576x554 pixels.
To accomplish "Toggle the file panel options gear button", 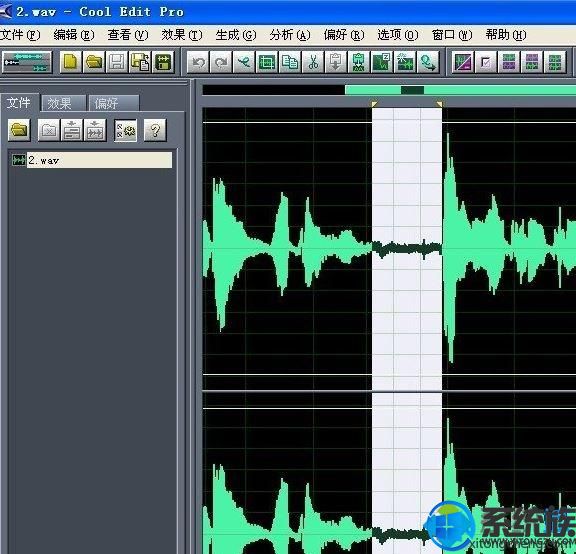I will [x=126, y=130].
